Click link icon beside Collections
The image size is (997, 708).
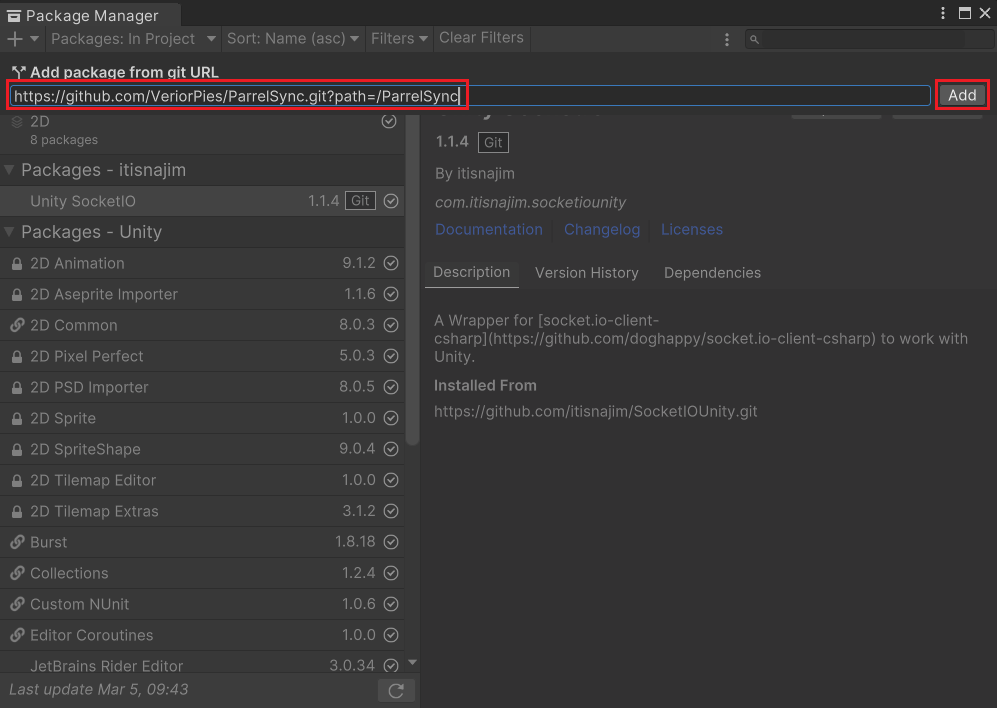(17, 573)
